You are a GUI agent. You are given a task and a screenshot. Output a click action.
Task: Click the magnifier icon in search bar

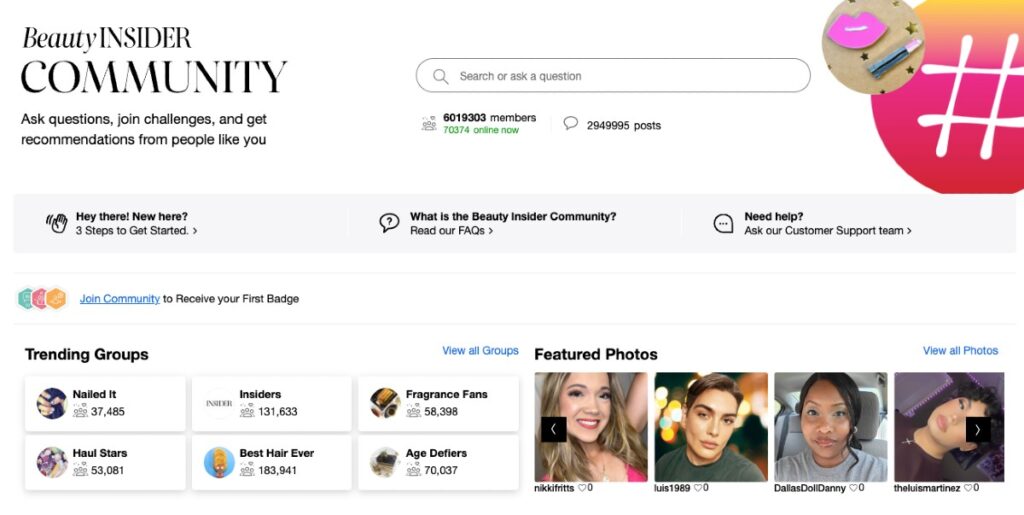click(x=441, y=76)
